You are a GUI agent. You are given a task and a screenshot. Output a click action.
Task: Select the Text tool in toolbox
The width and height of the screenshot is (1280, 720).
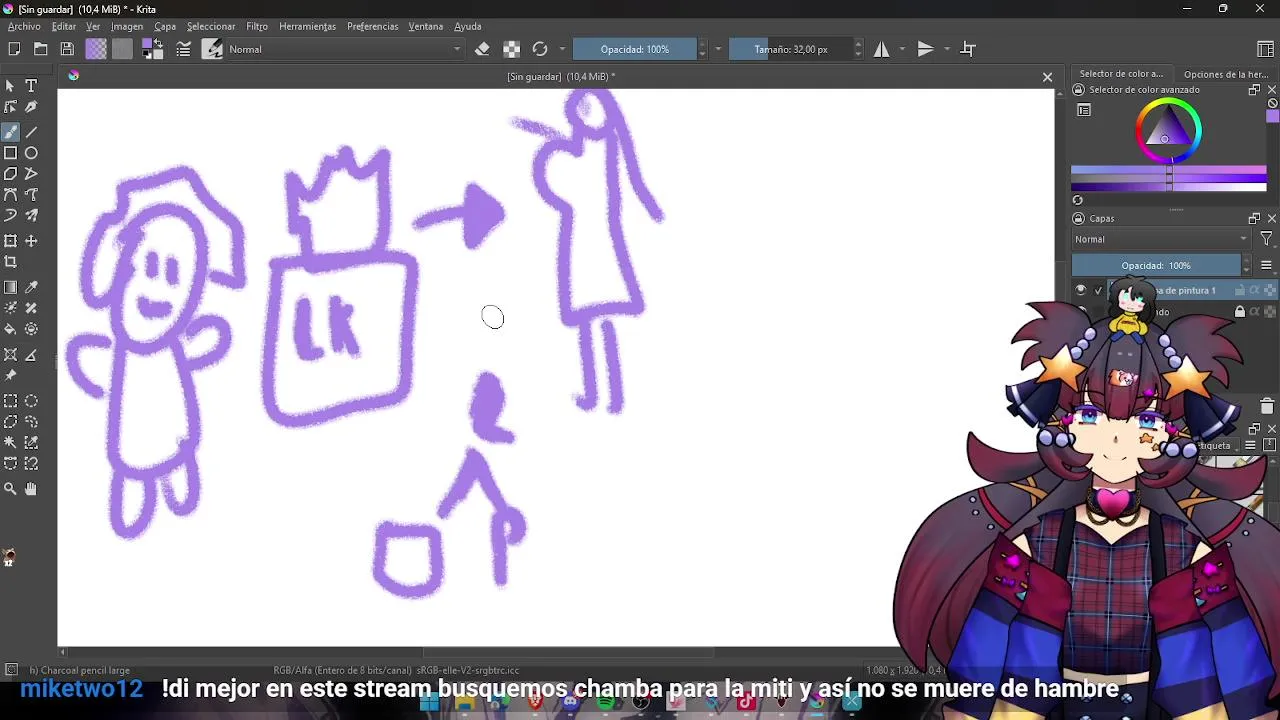click(31, 86)
